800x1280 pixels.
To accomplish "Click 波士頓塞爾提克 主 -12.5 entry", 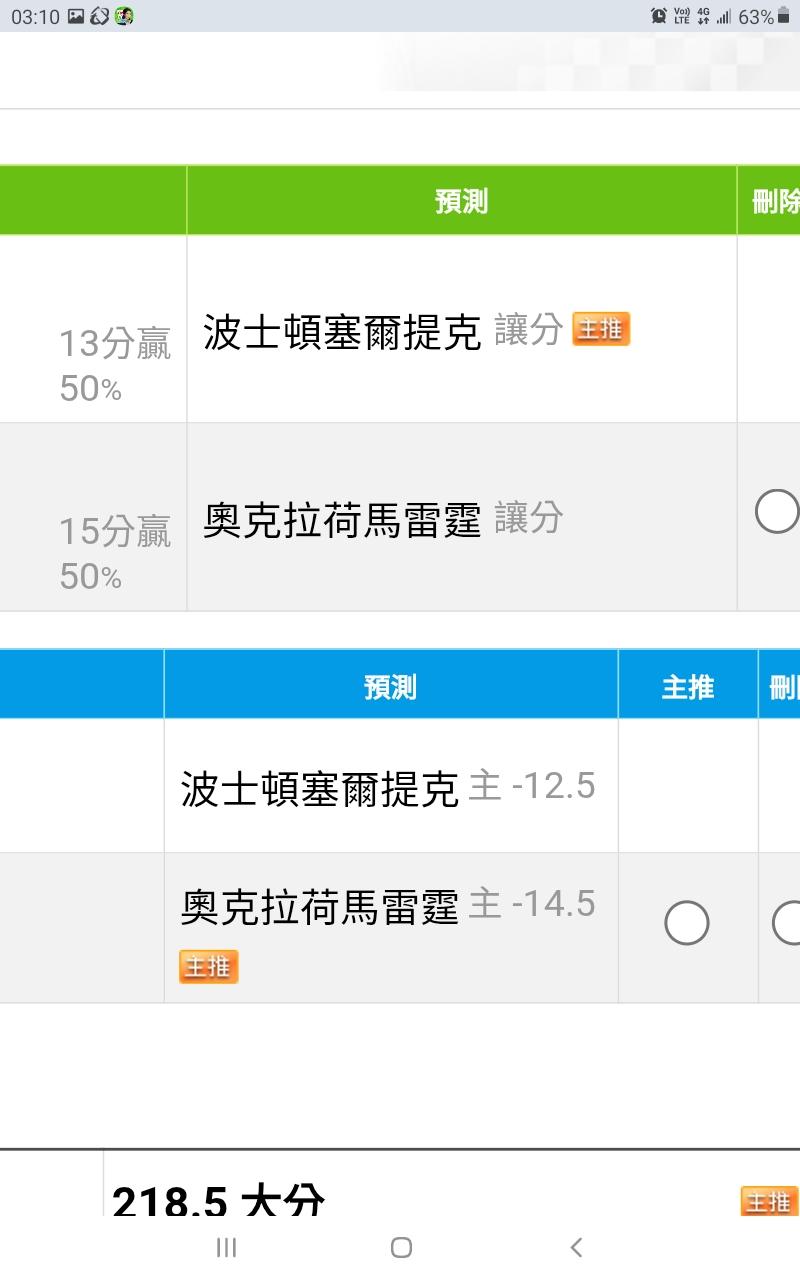I will tap(320, 788).
